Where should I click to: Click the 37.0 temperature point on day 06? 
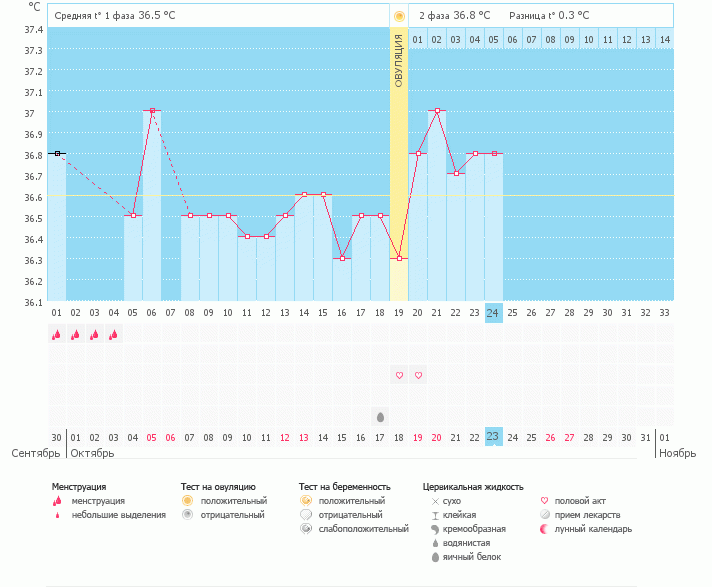click(152, 111)
